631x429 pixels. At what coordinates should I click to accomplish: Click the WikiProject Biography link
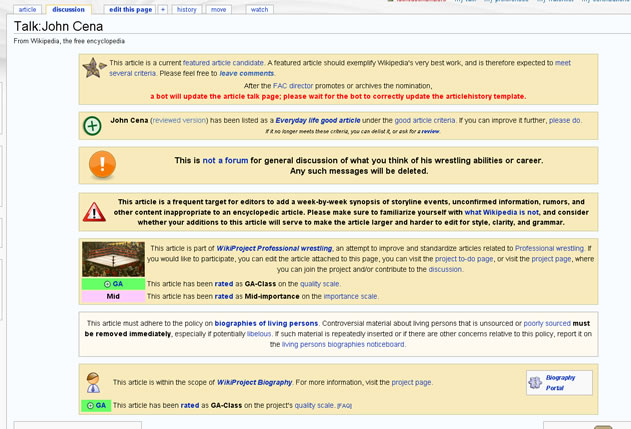[254, 382]
